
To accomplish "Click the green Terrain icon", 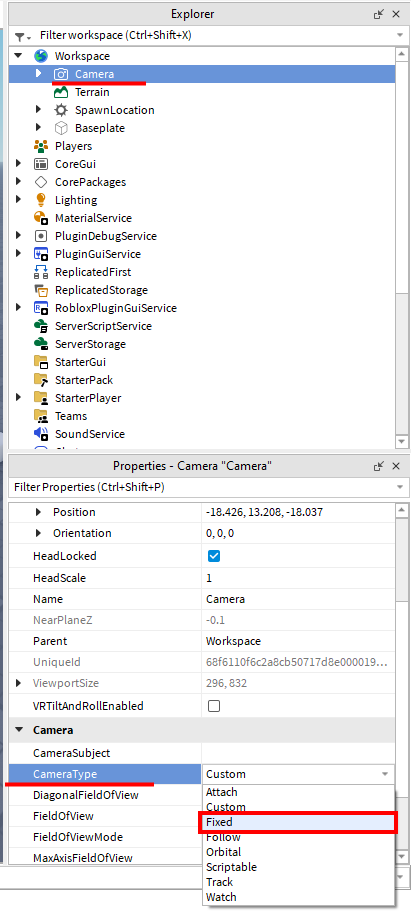I will tap(61, 92).
